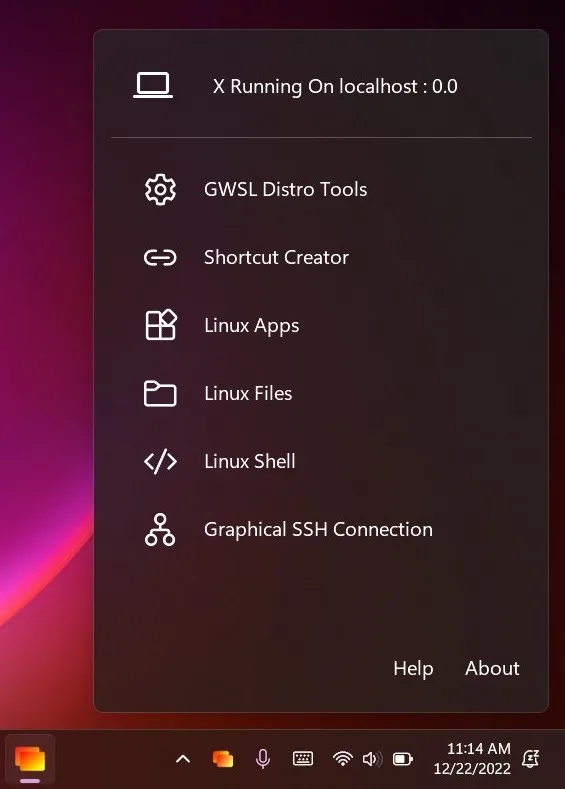Screen dimensions: 565x789
Task: Click the gear icon for GWSL Distro Tools
Action: [160, 190]
